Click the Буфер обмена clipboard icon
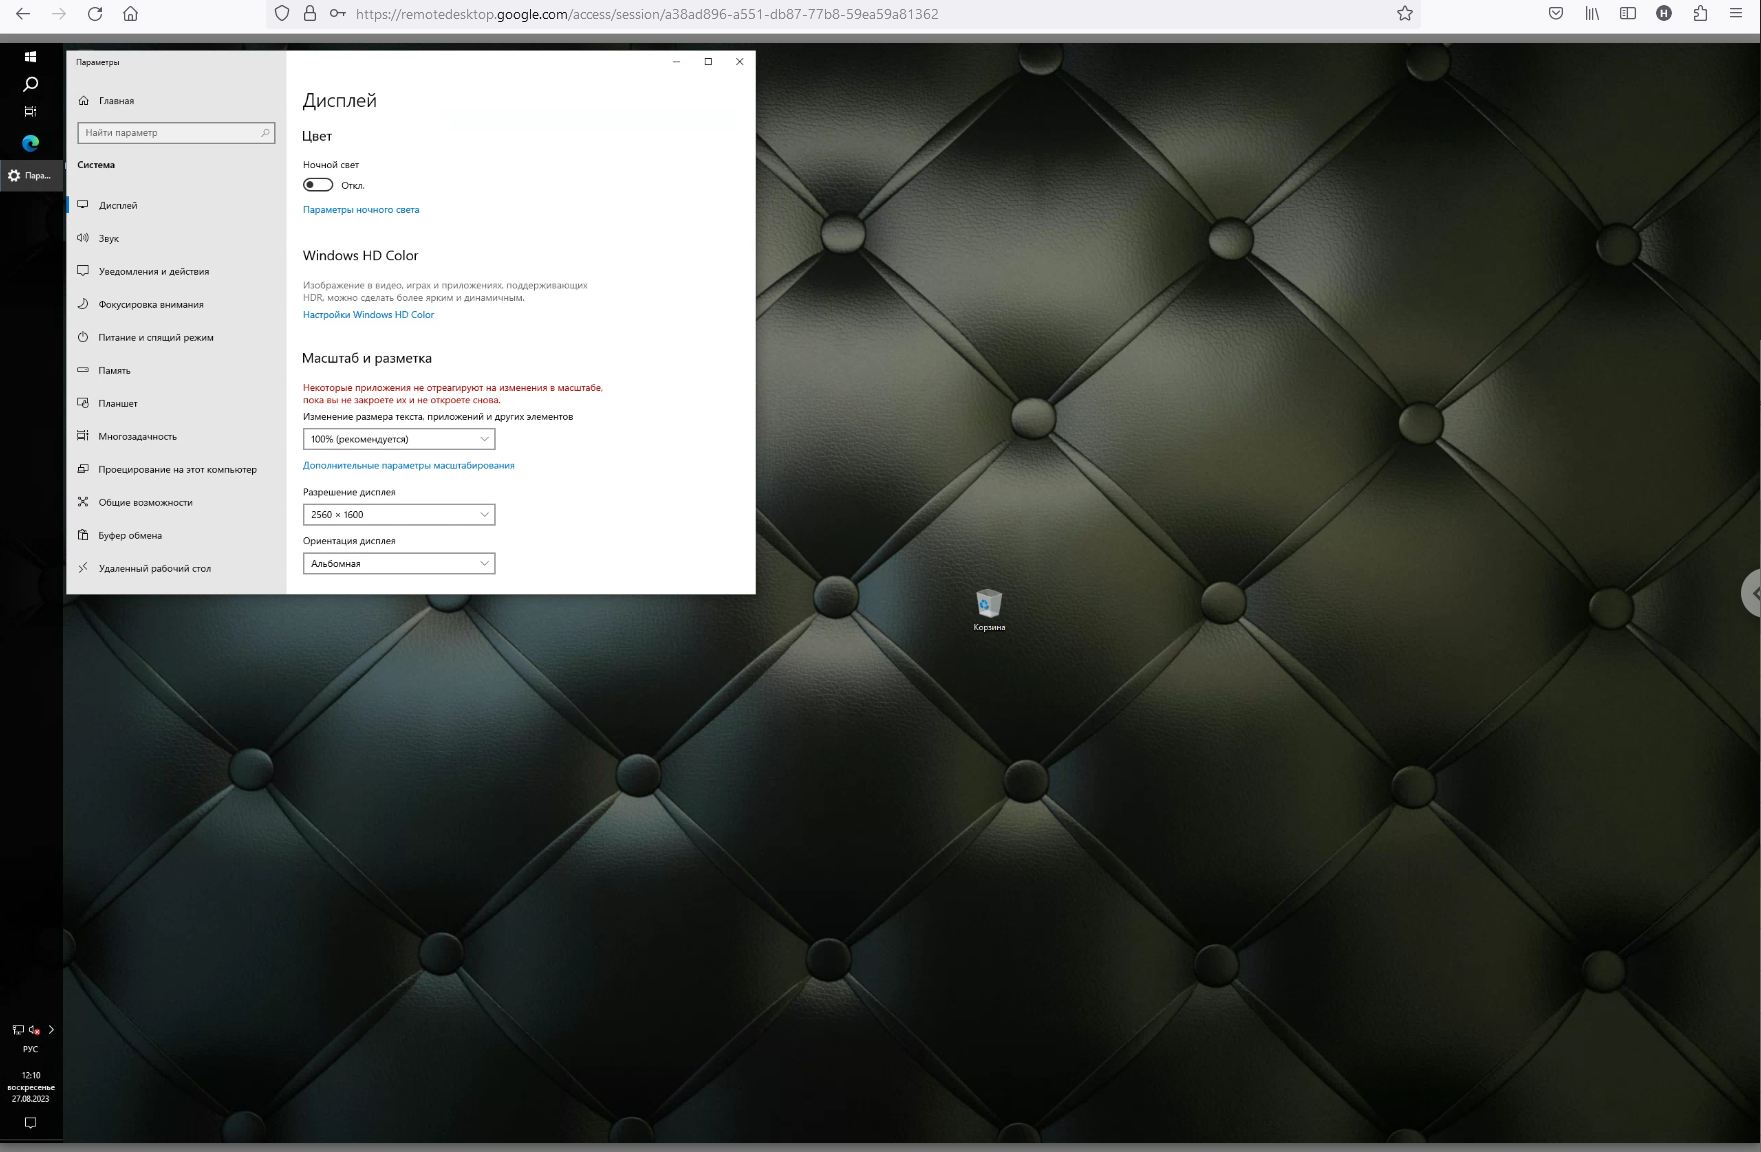 tap(83, 535)
